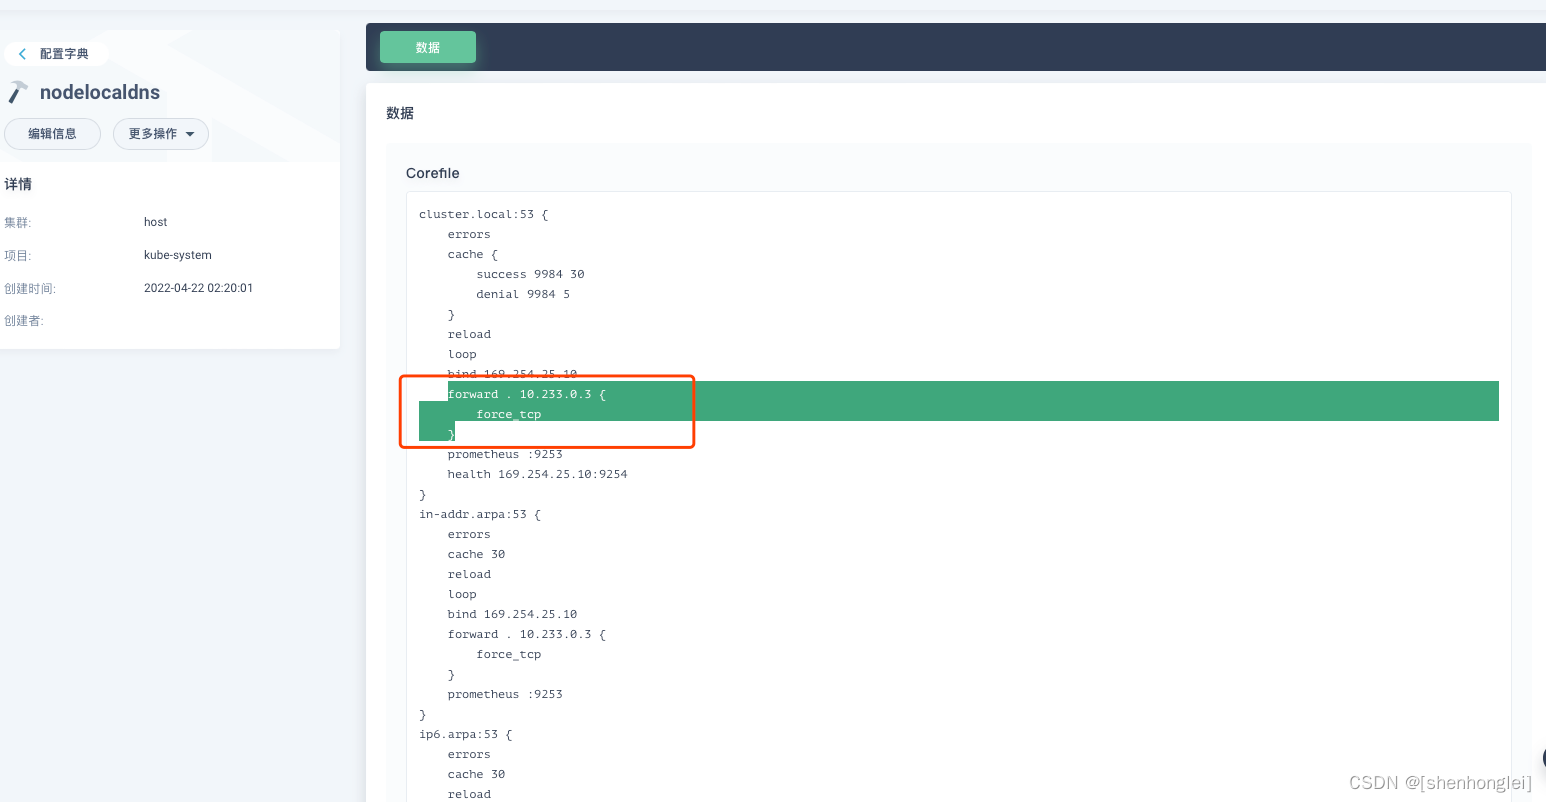Click the hammer icon next to nodelocaldns
The width and height of the screenshot is (1546, 802).
[16, 91]
